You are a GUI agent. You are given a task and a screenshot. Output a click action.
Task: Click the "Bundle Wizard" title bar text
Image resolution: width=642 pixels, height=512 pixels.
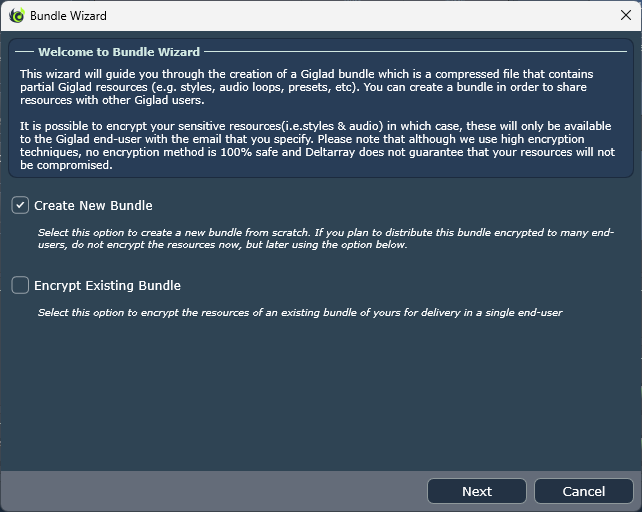(68, 16)
